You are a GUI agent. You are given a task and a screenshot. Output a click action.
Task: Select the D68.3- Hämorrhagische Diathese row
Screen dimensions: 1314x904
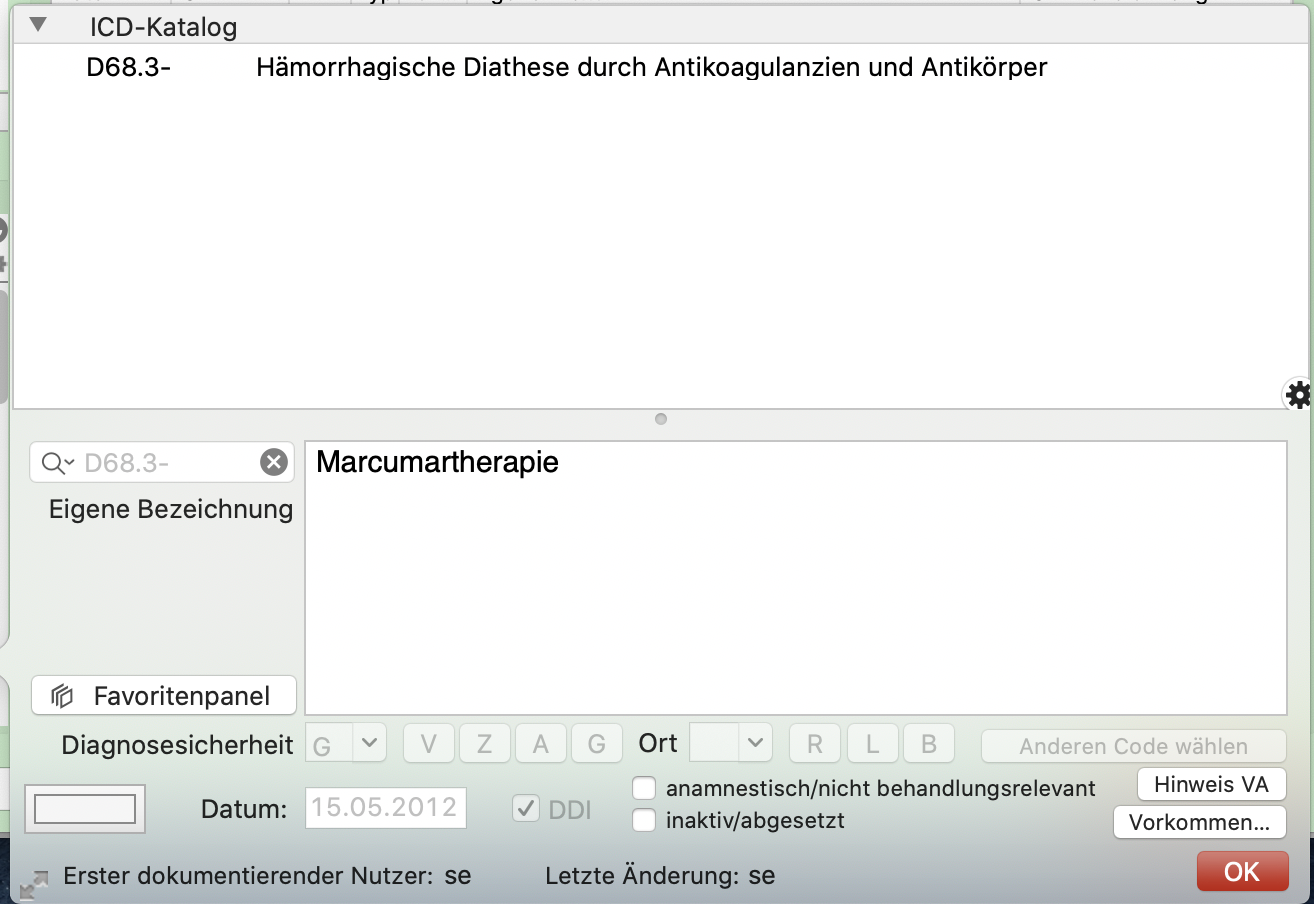[x=660, y=68]
